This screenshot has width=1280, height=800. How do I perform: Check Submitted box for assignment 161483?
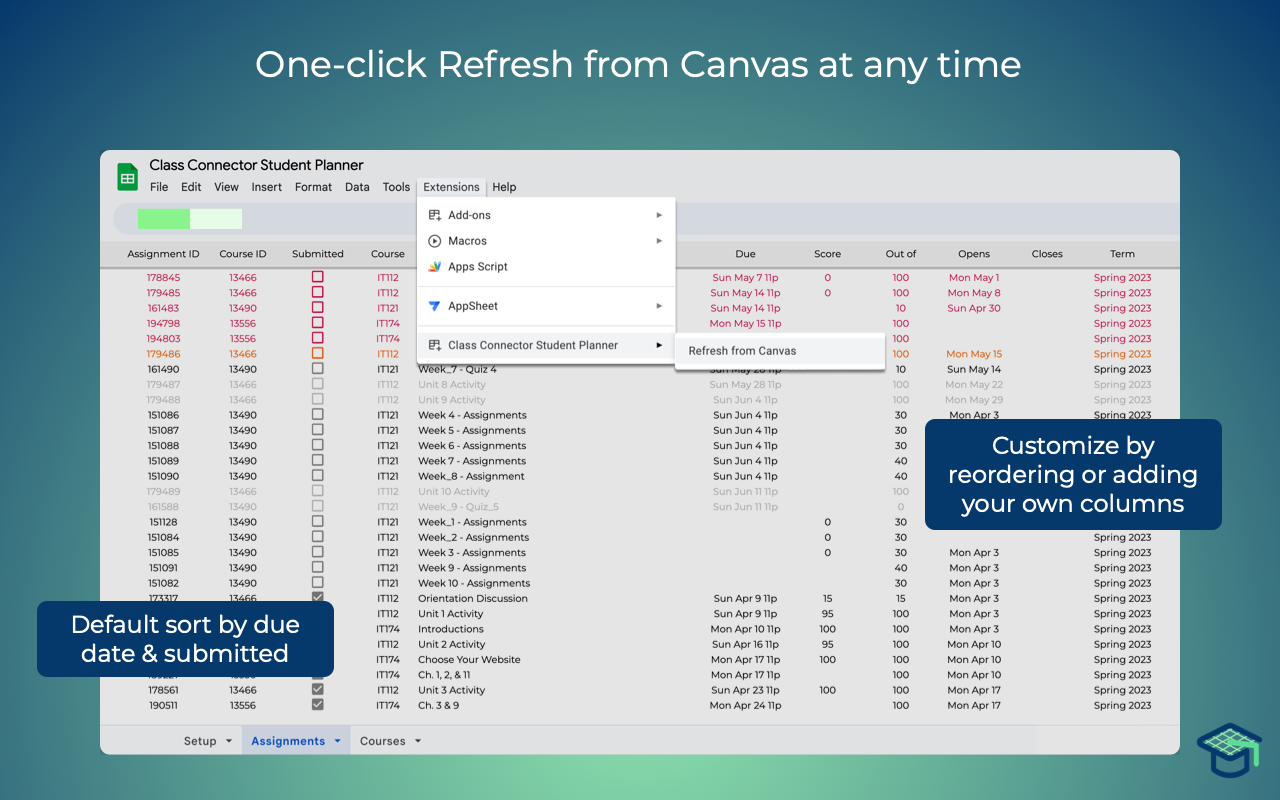coord(318,308)
